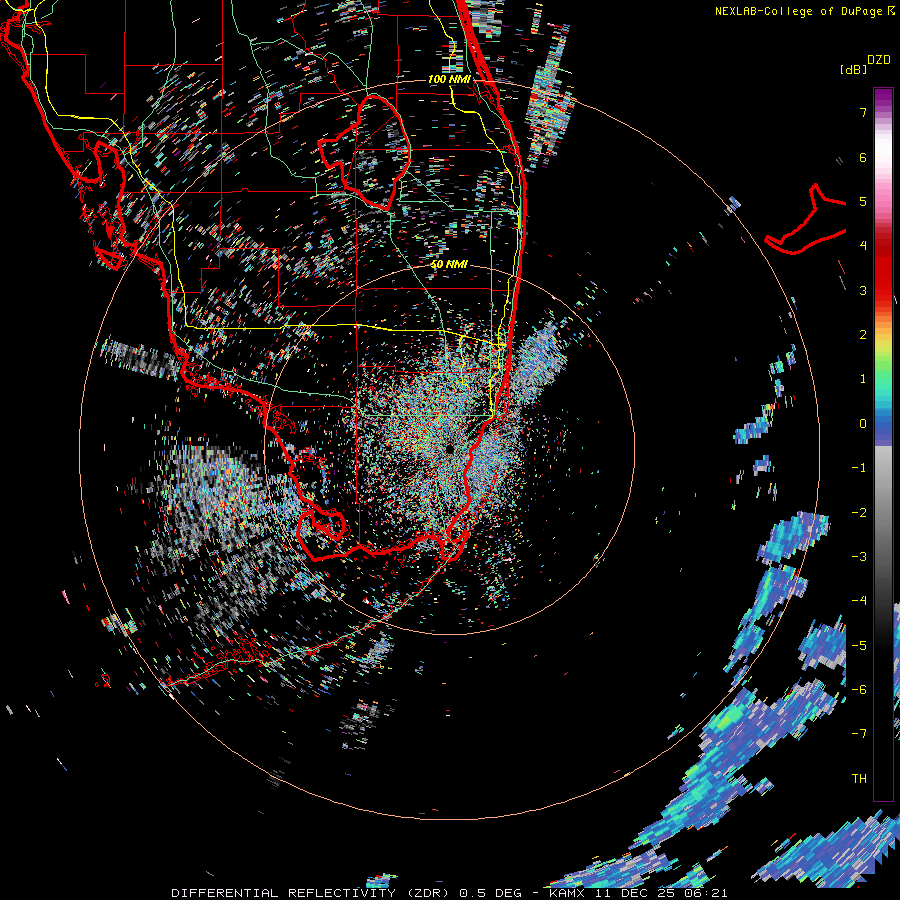Click the DZD product label above the scale
This screenshot has width=900, height=900.
(x=879, y=60)
